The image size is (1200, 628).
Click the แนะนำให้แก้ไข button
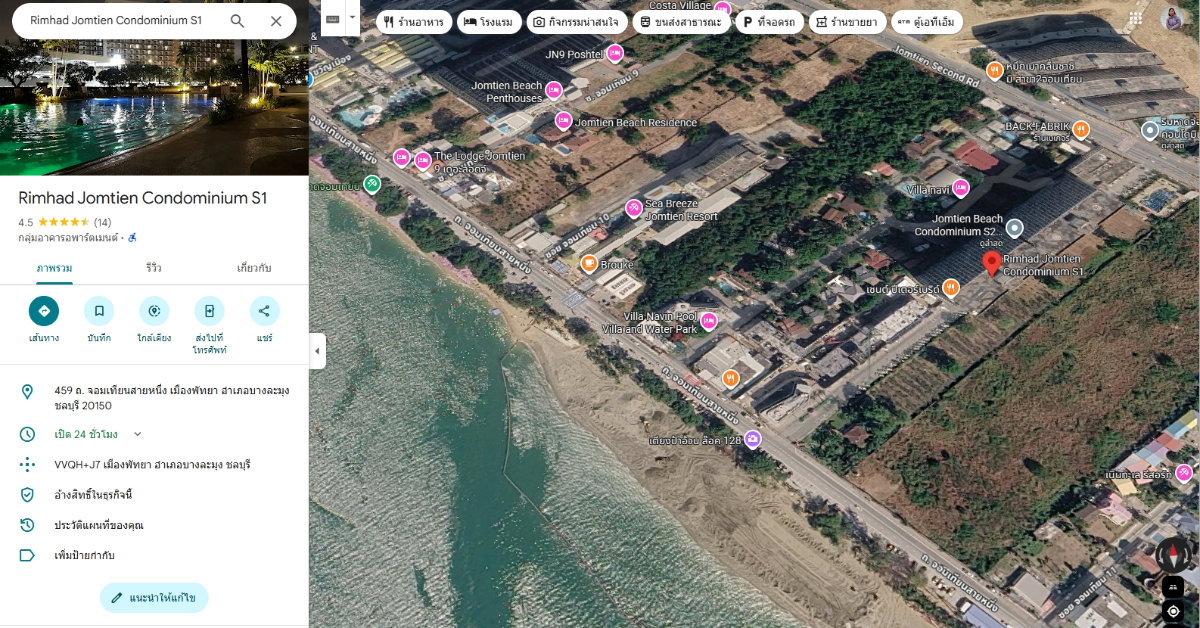pos(154,598)
